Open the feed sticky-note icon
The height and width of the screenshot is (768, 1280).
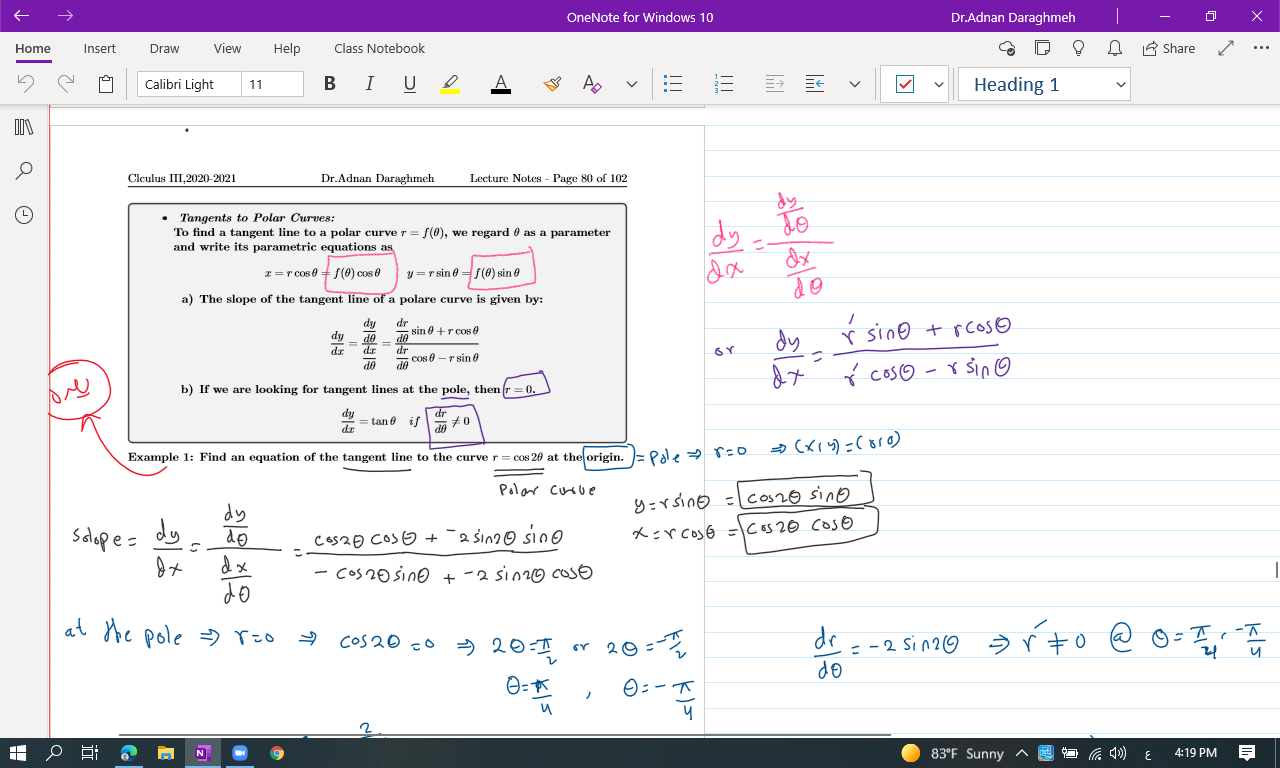[1043, 48]
